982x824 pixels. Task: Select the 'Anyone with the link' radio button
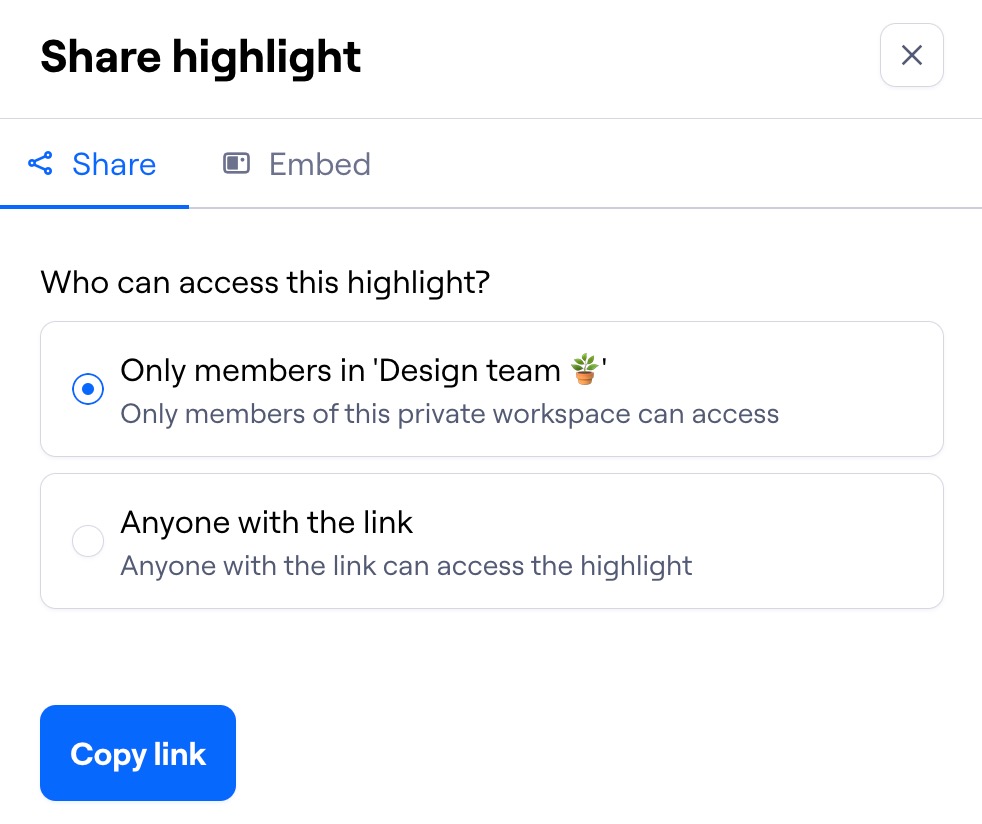(x=88, y=540)
